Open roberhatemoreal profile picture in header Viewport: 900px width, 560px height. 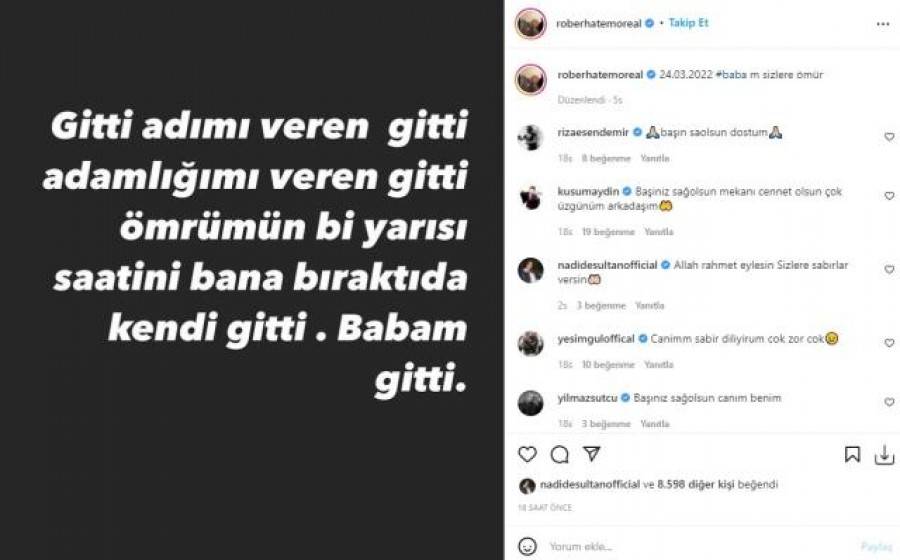530,24
